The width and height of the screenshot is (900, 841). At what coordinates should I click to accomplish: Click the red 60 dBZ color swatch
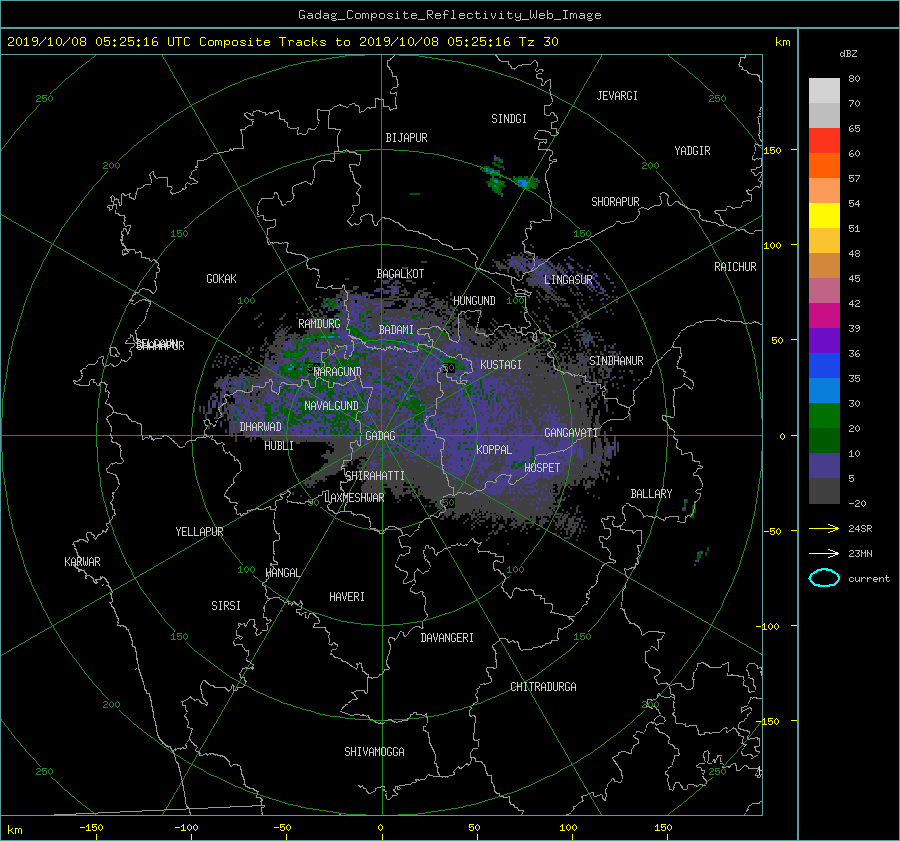tap(824, 141)
